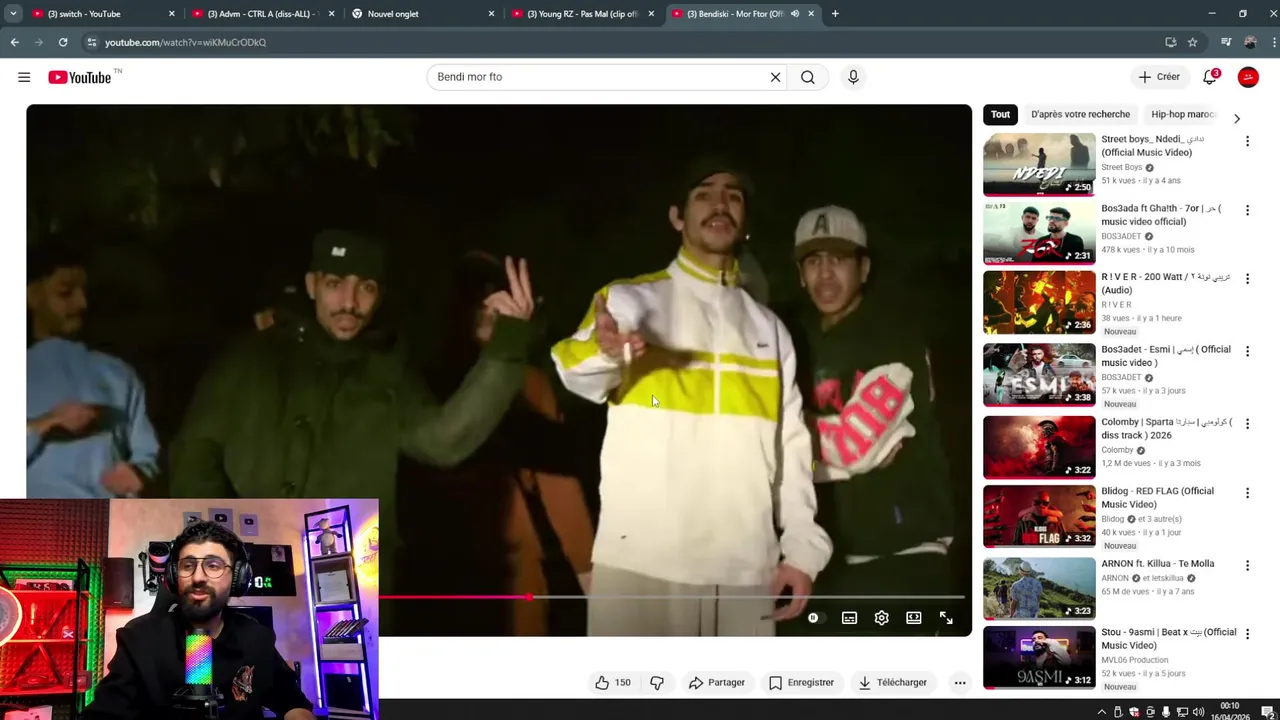The height and width of the screenshot is (720, 1280).
Task: Install app icon in address bar
Action: 1170,42
